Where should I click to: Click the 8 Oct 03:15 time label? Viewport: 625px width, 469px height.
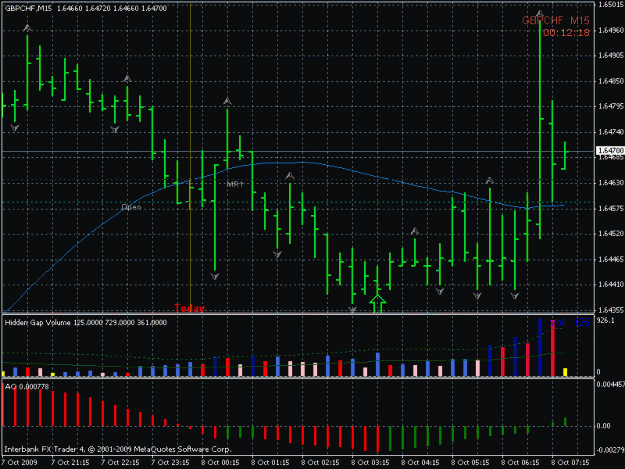click(370, 462)
